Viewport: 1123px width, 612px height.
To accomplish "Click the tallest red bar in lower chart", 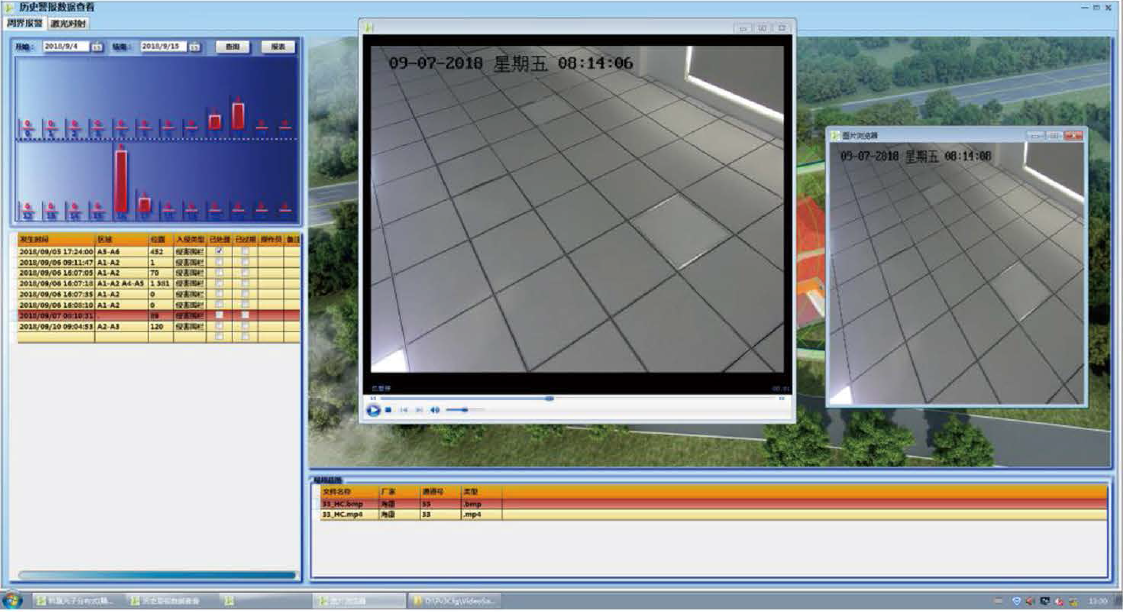I will click(121, 180).
